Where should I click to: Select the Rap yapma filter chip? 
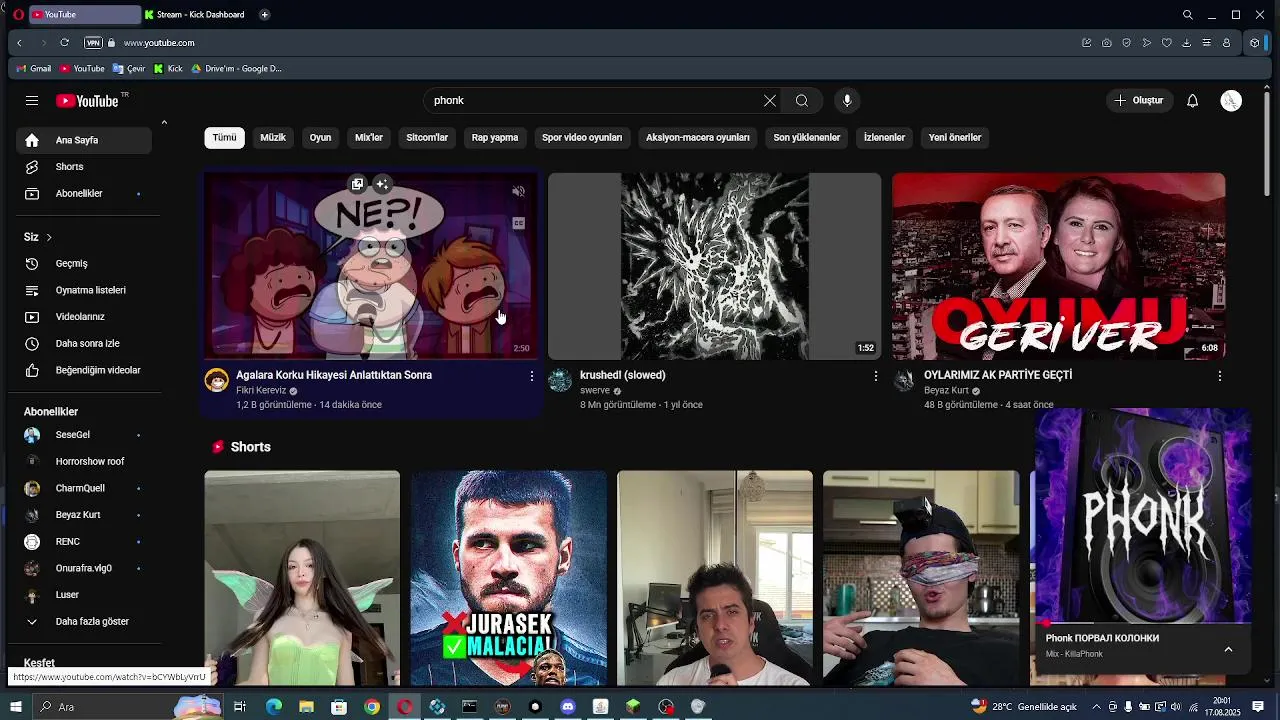pos(495,138)
